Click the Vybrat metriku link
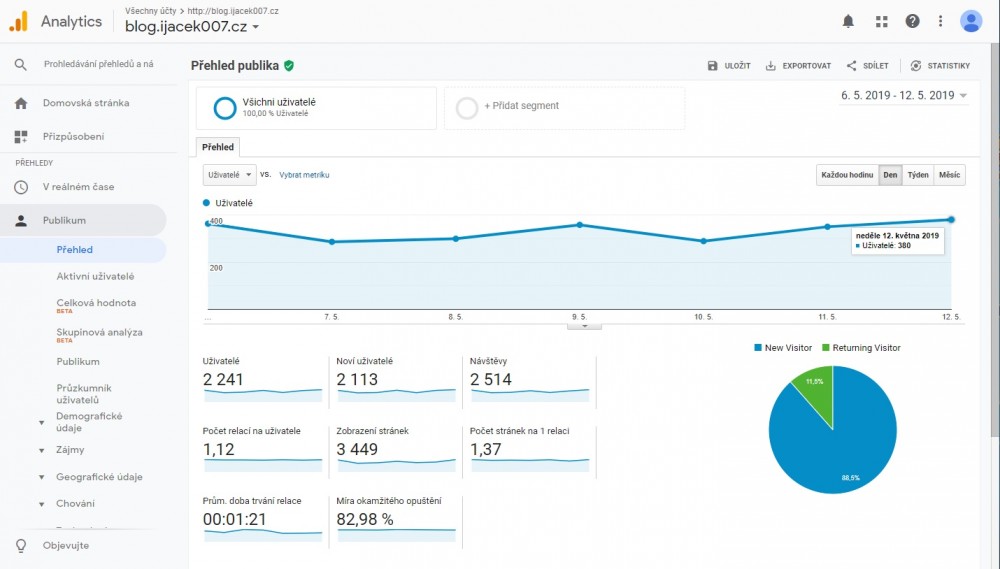 (x=304, y=175)
